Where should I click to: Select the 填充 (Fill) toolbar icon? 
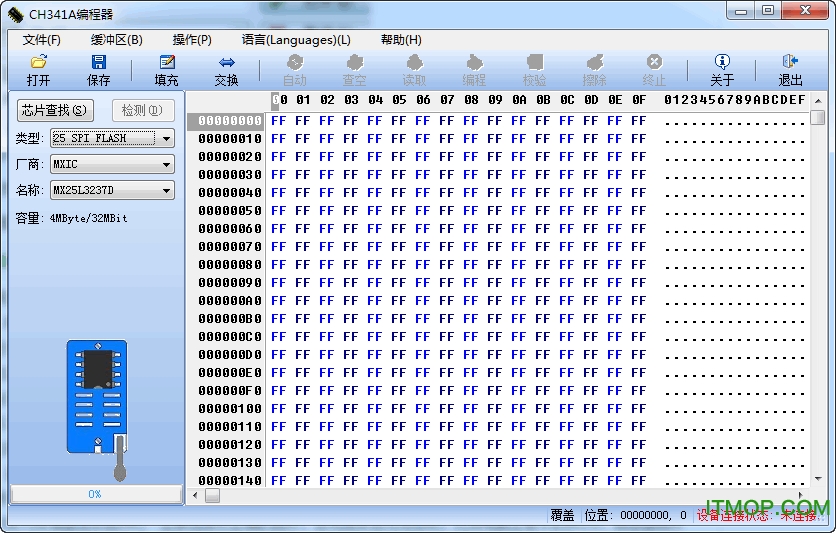tap(167, 62)
